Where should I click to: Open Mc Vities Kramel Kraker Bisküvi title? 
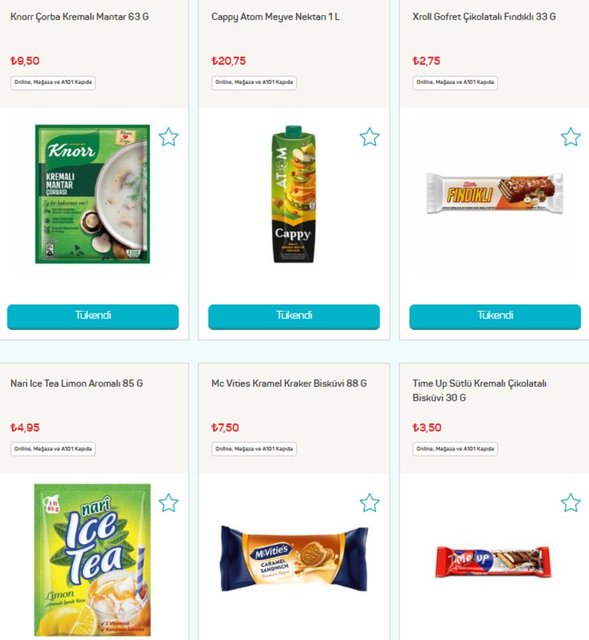[x=289, y=383]
